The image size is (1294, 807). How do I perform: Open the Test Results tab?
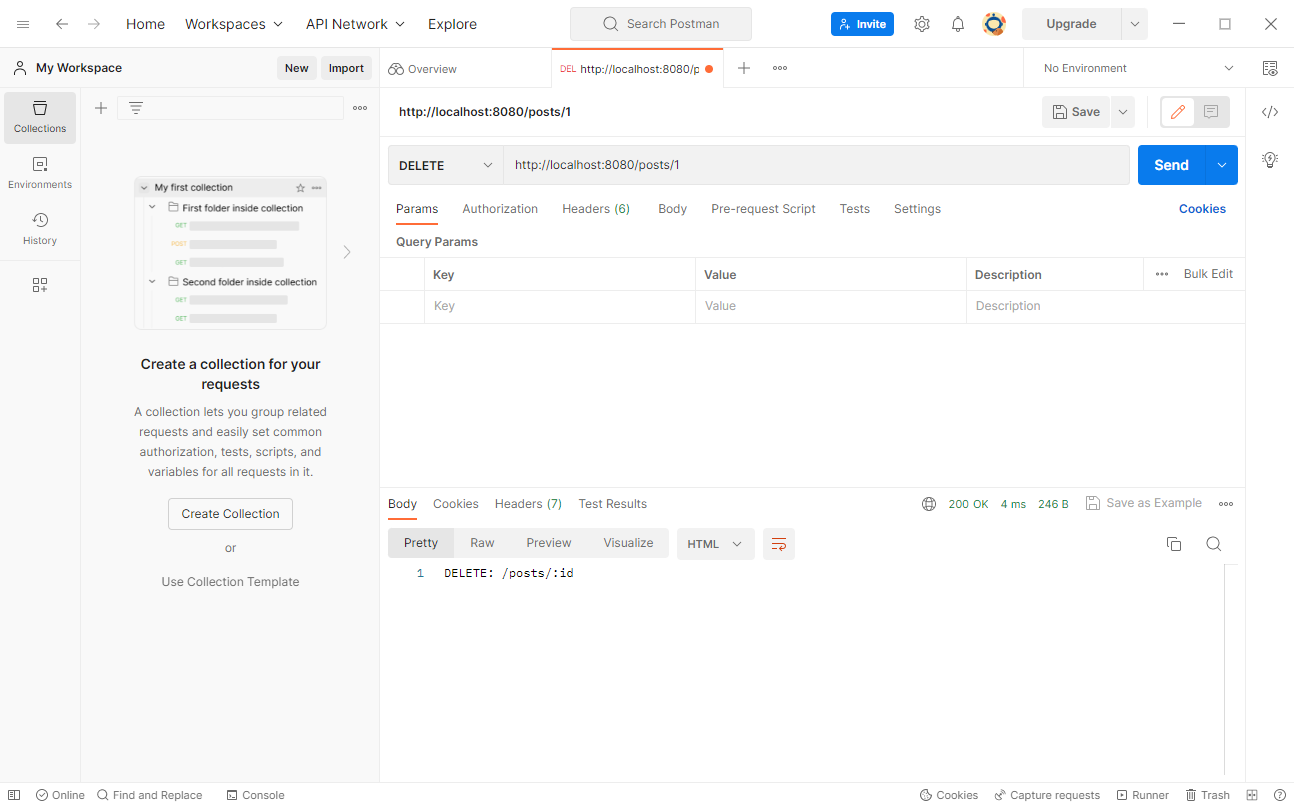(x=612, y=504)
